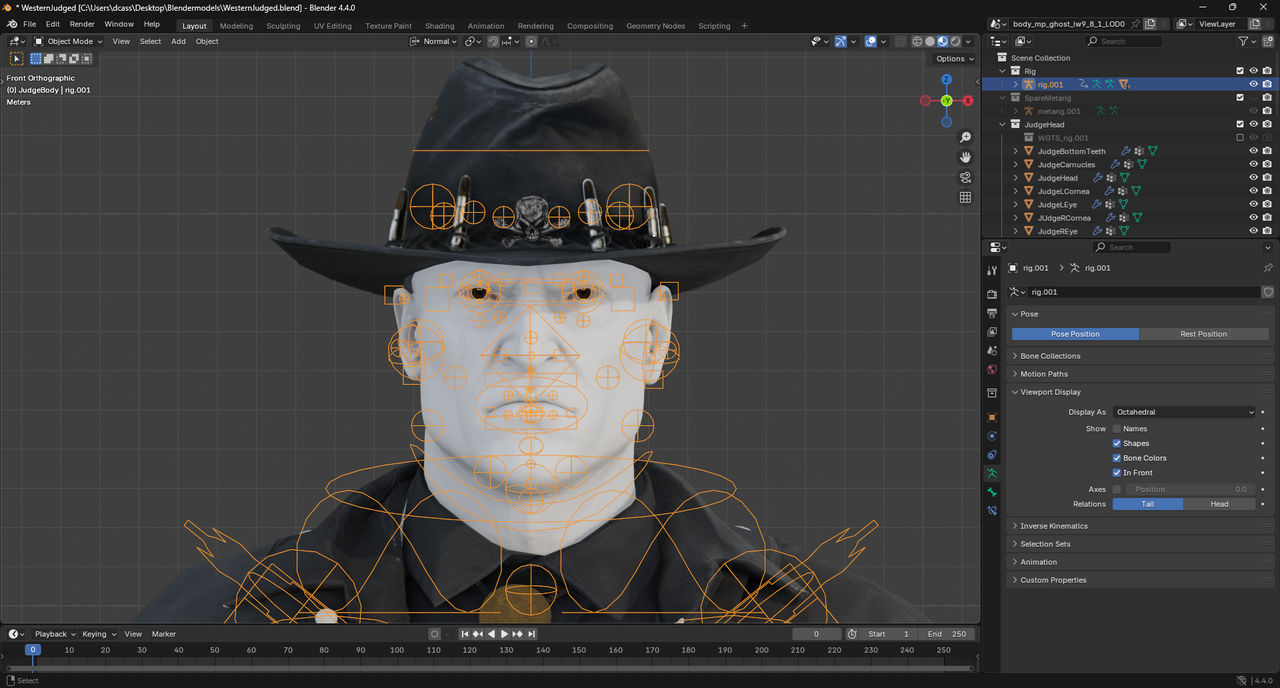The image size is (1280, 688).
Task: Click the blue Z axis gizmo
Action: point(946,79)
